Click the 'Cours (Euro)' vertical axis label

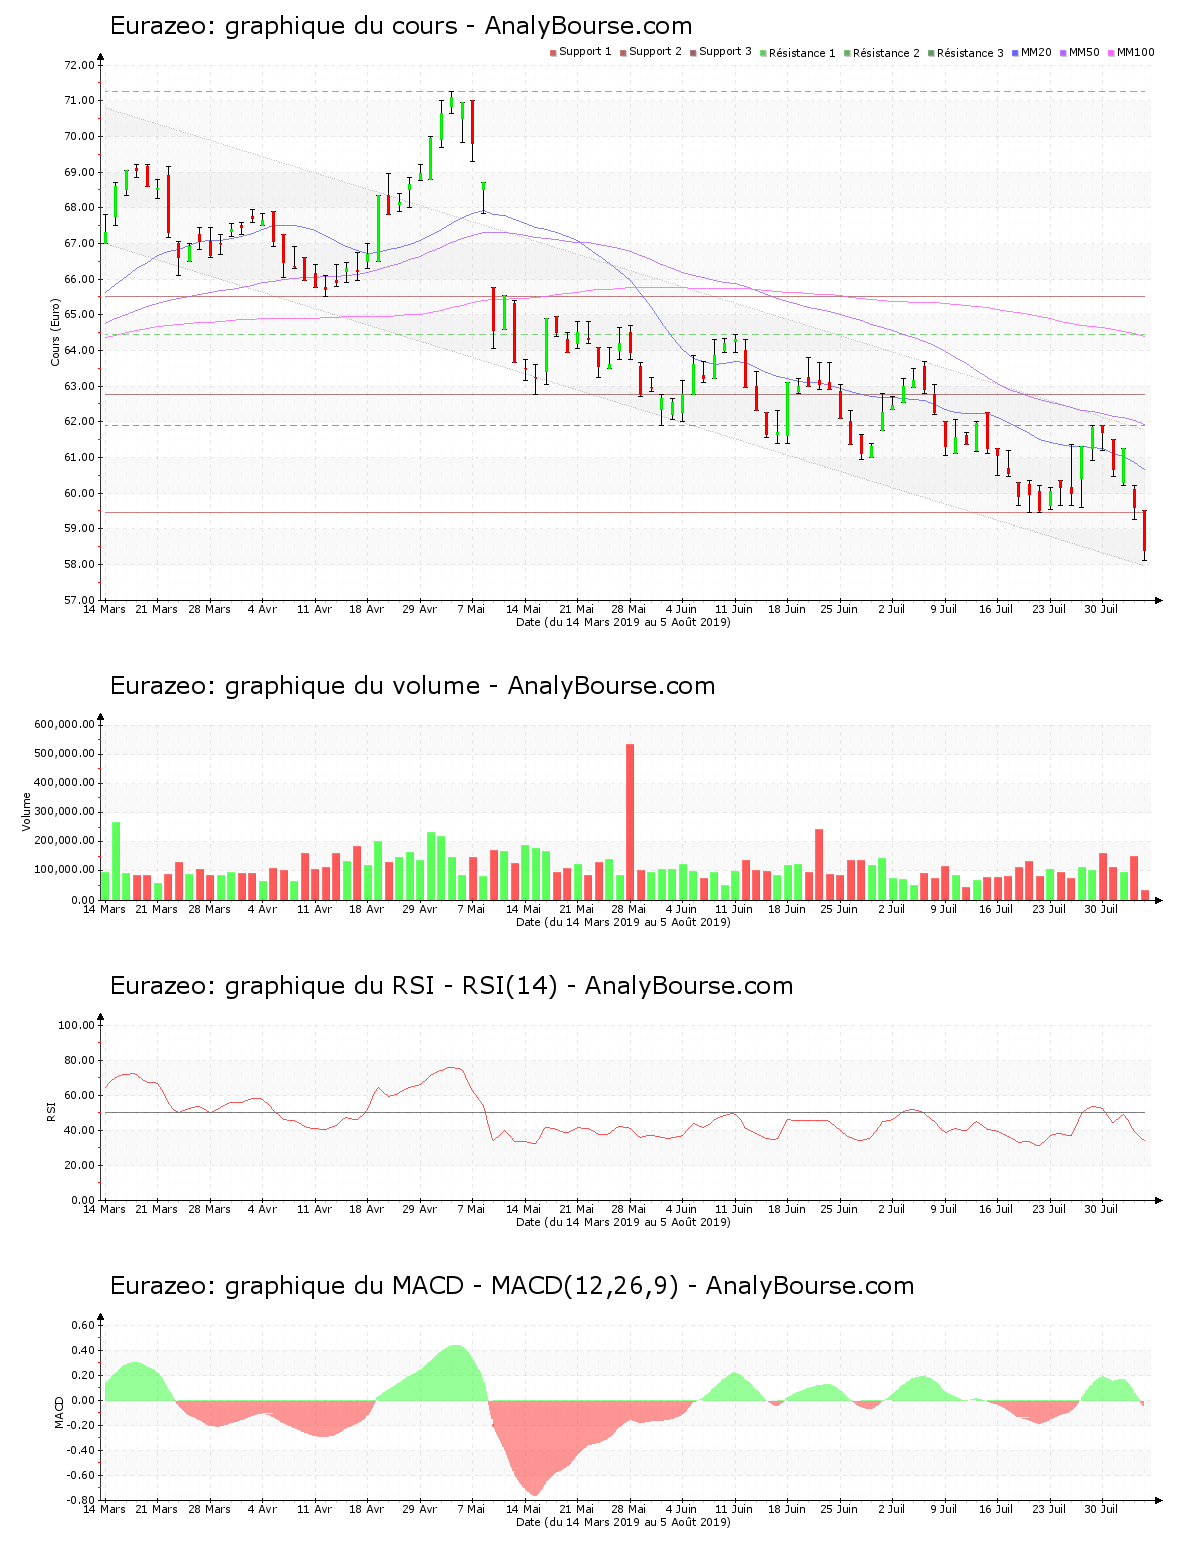(56, 332)
